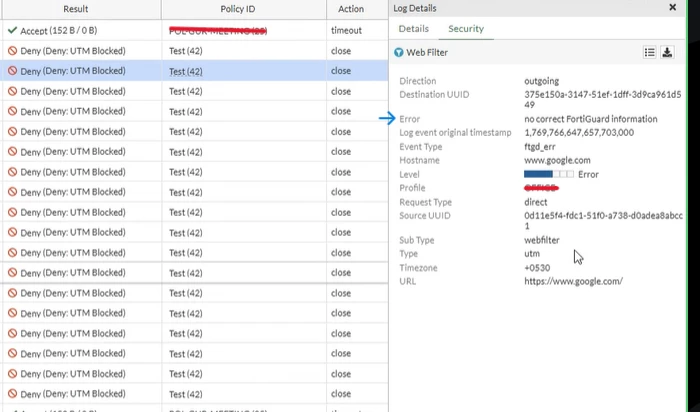Click the green check icon on Accept row

[x=12, y=30]
